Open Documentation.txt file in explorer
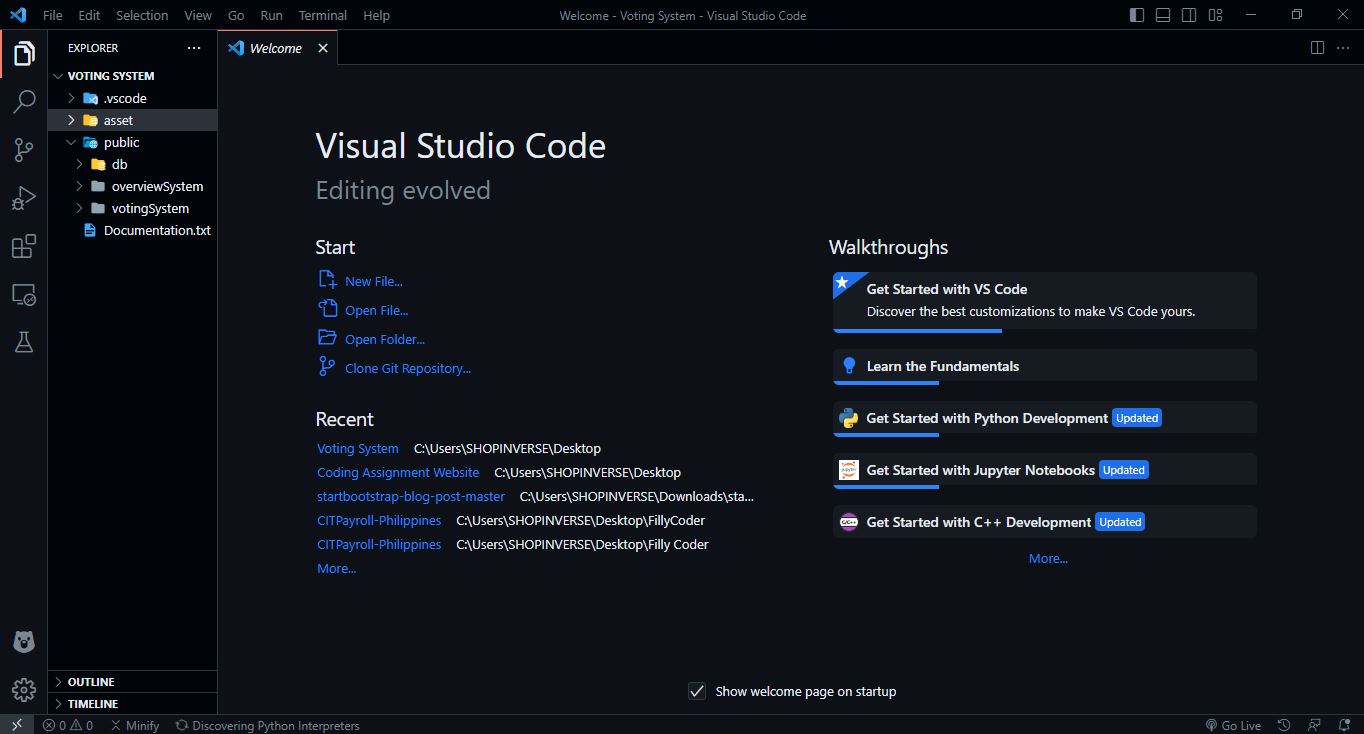Screen dimensions: 1364x734 tap(157, 230)
